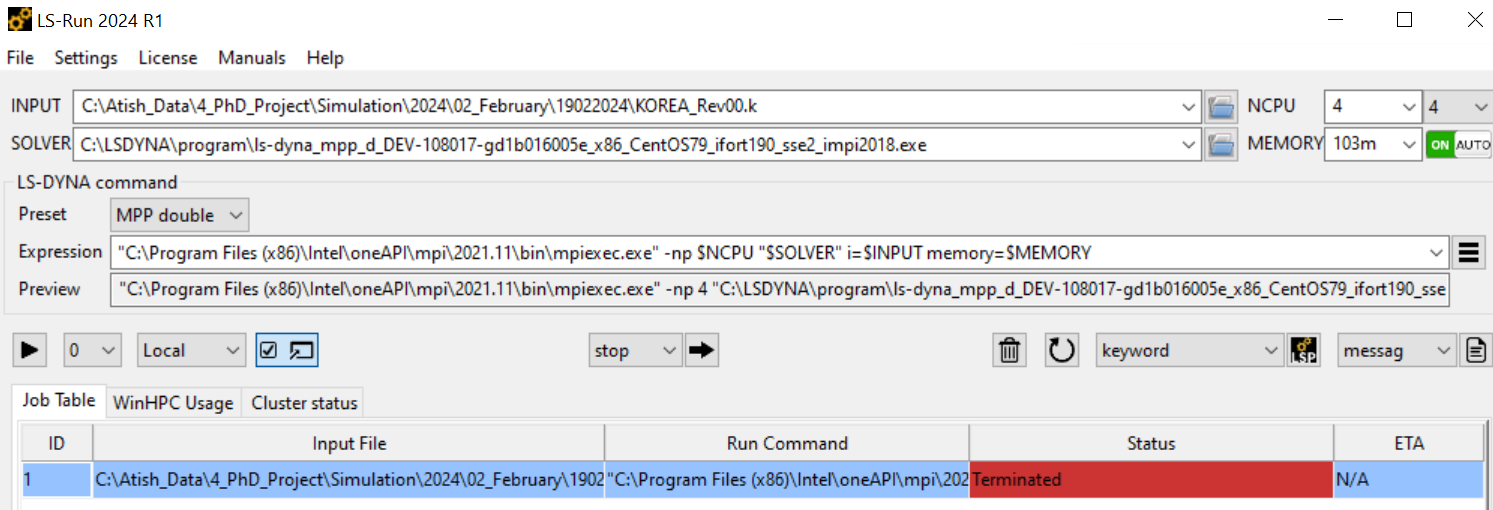Viewport: 1493px width, 510px height.
Task: Switch memory ON toggle
Action: (1440, 144)
